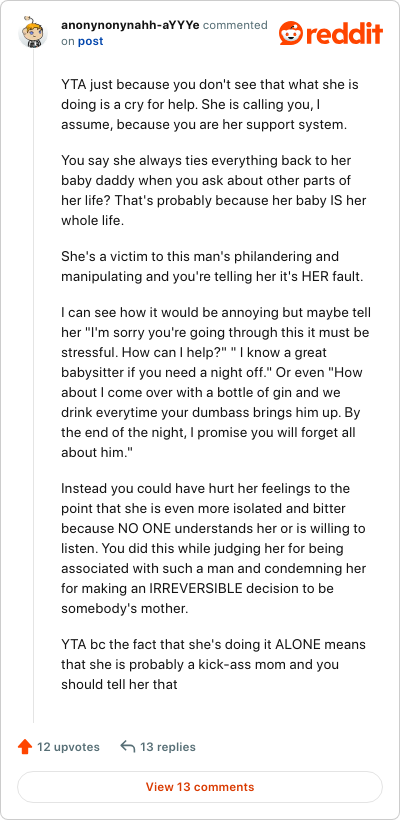
Task: Click the paragraph starting "I can see how"
Action: pyautogui.click(x=216, y=383)
